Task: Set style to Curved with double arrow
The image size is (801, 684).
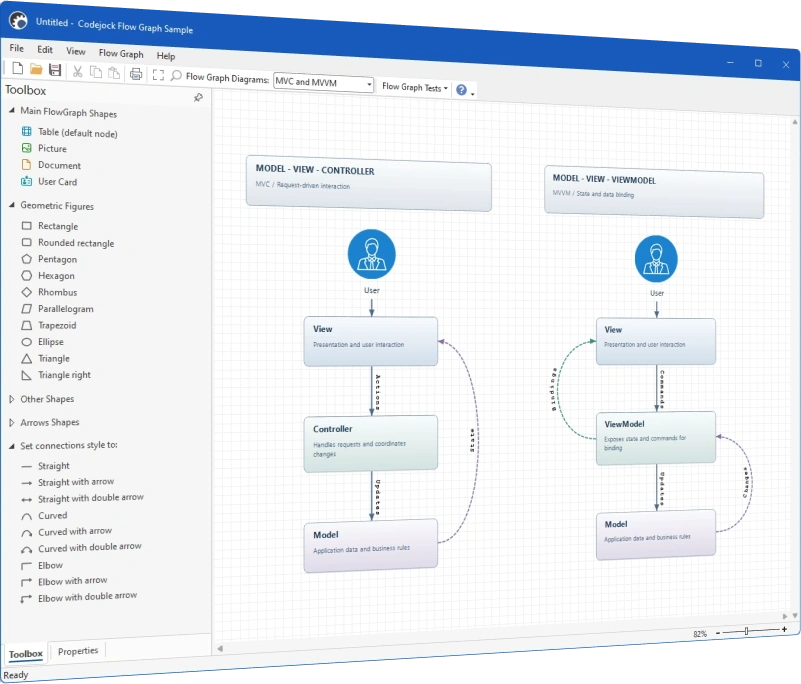Action: (81, 548)
